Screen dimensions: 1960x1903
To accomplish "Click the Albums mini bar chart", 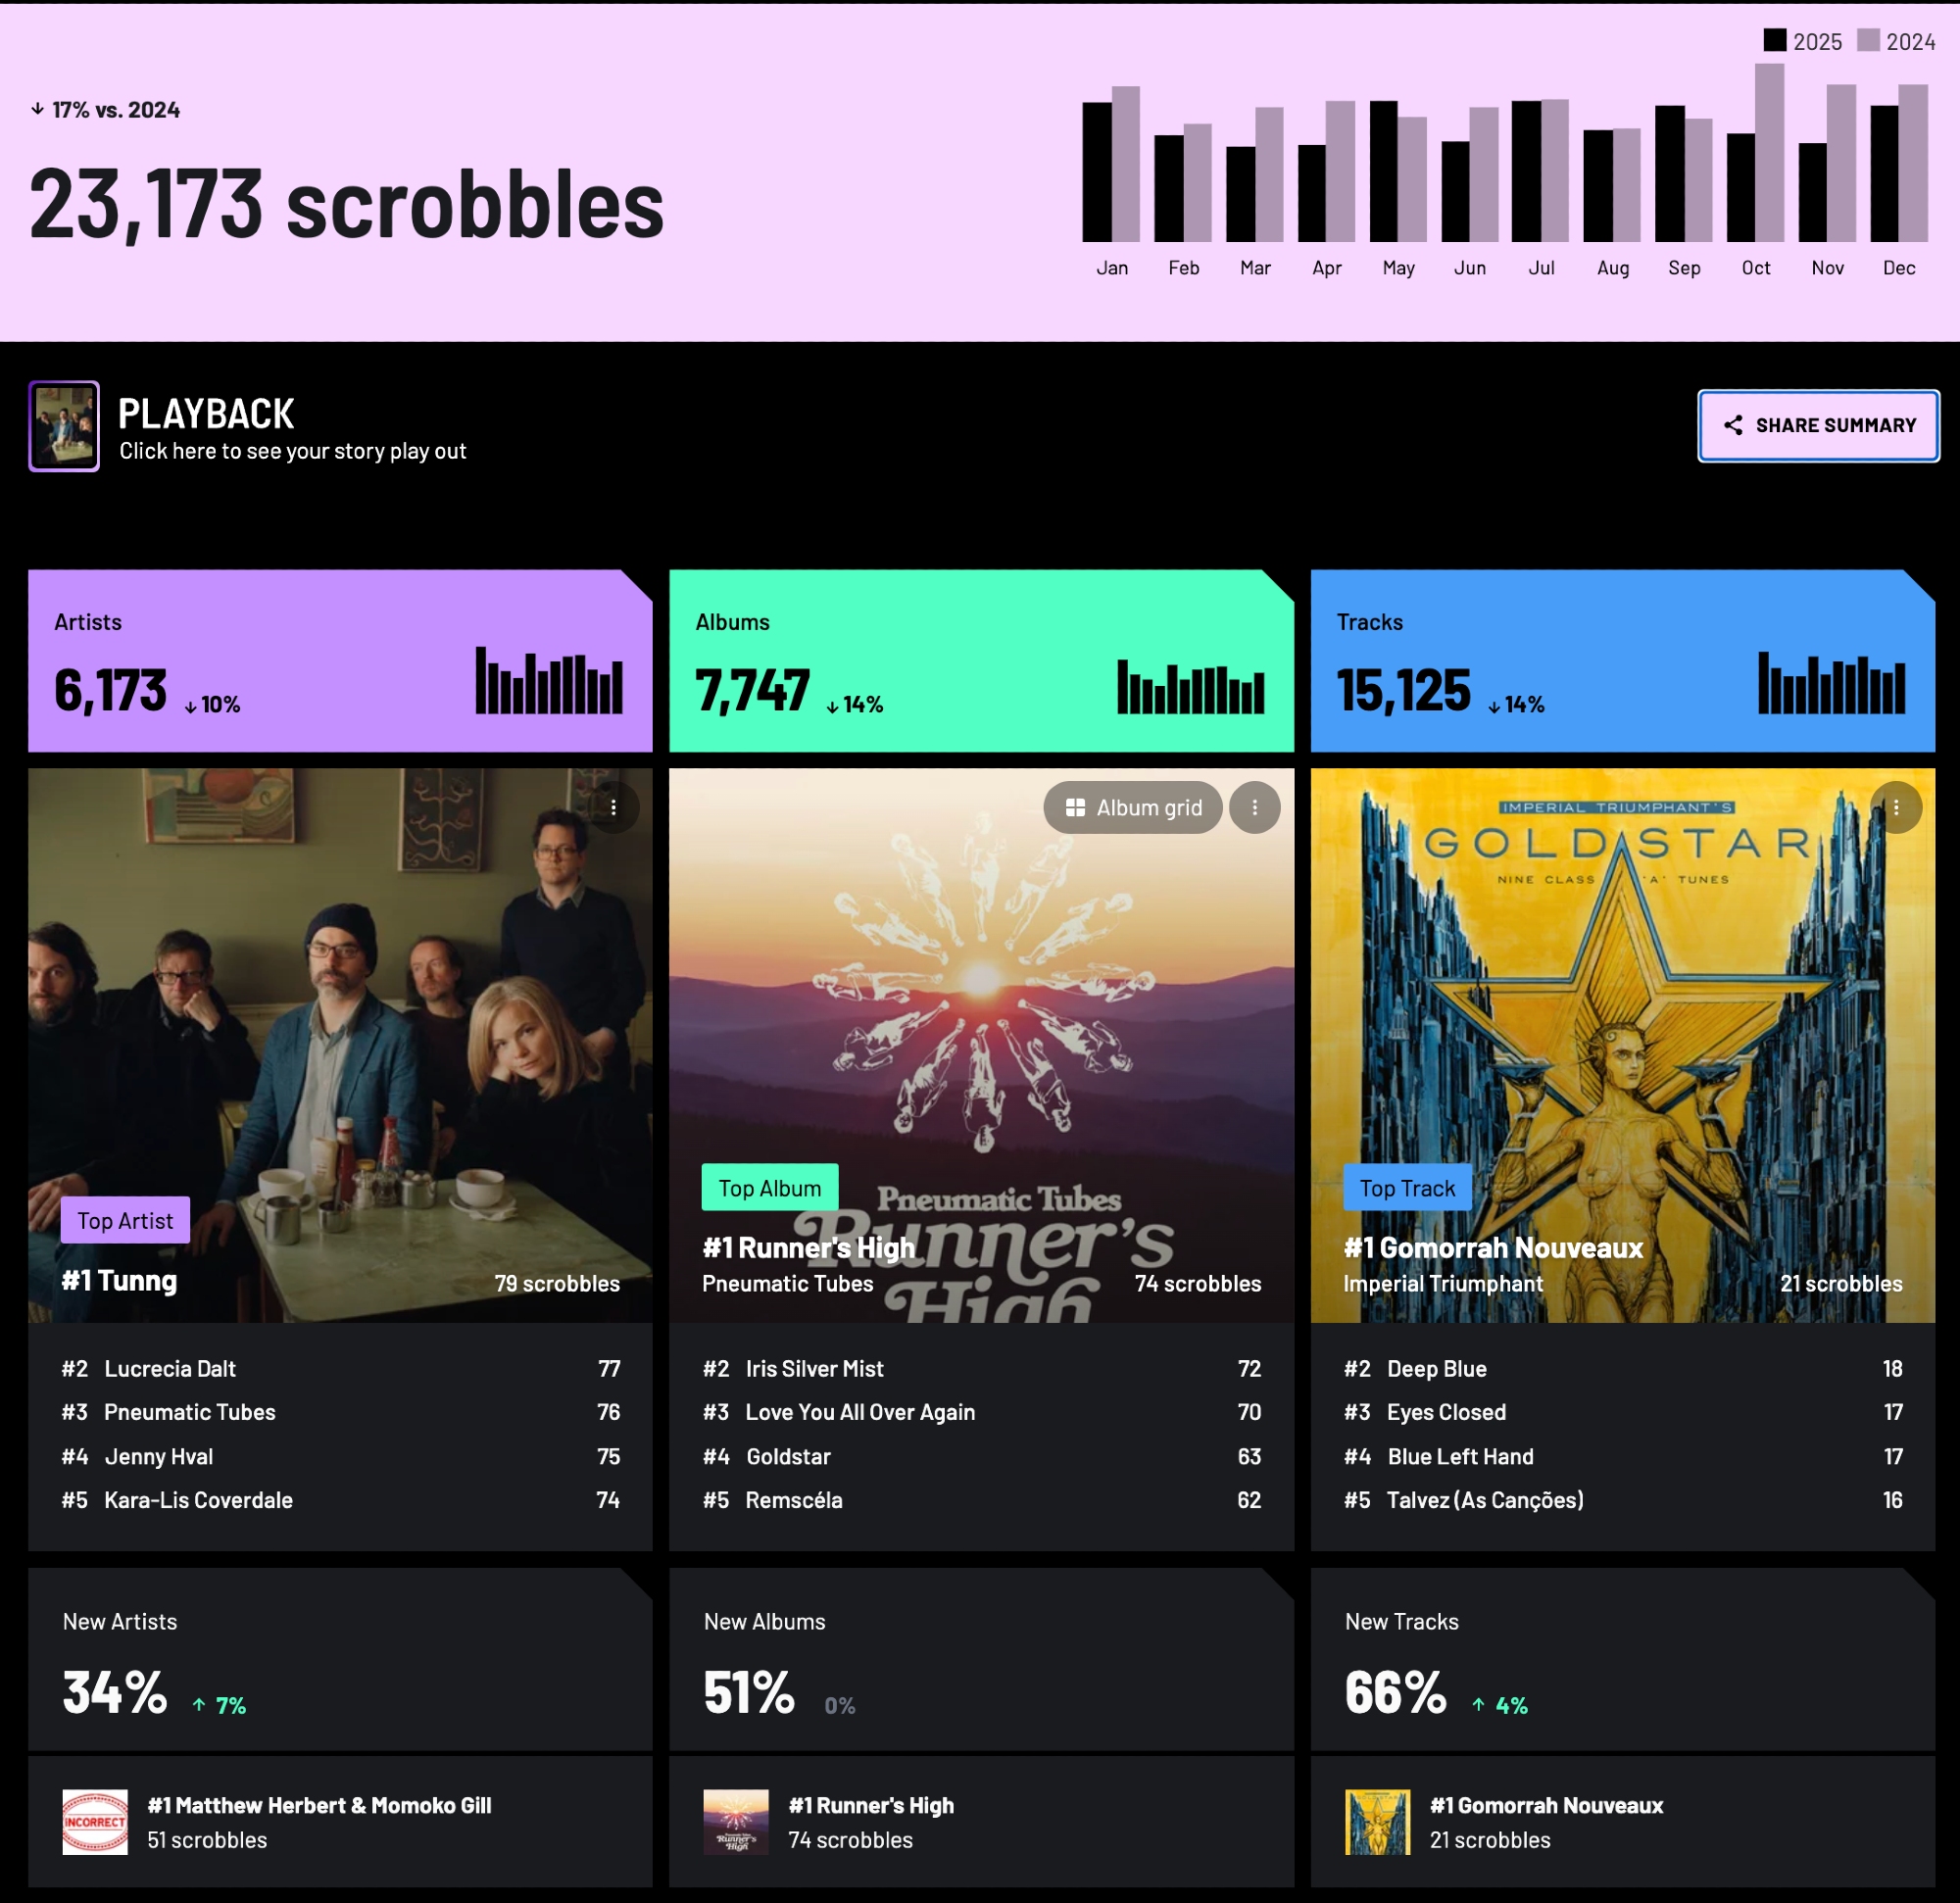I will (x=1190, y=687).
